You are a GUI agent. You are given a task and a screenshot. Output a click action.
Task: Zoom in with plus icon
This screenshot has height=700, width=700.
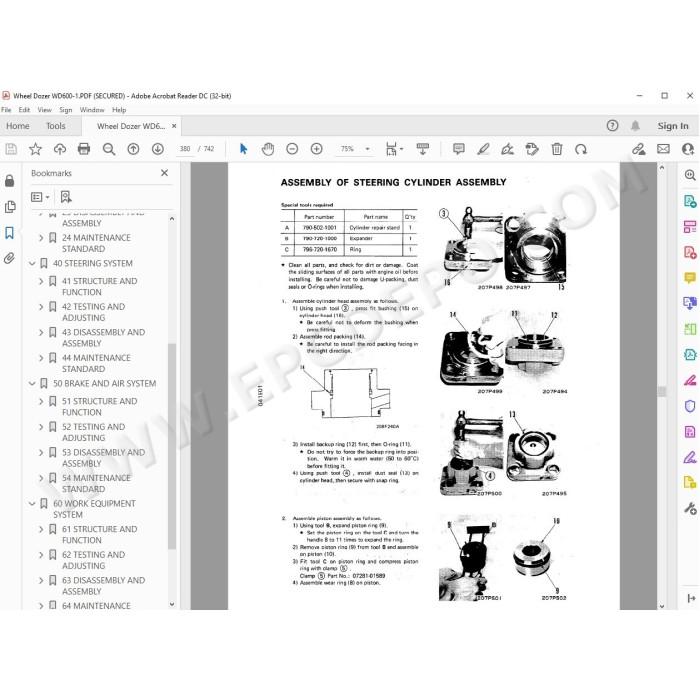(x=317, y=149)
